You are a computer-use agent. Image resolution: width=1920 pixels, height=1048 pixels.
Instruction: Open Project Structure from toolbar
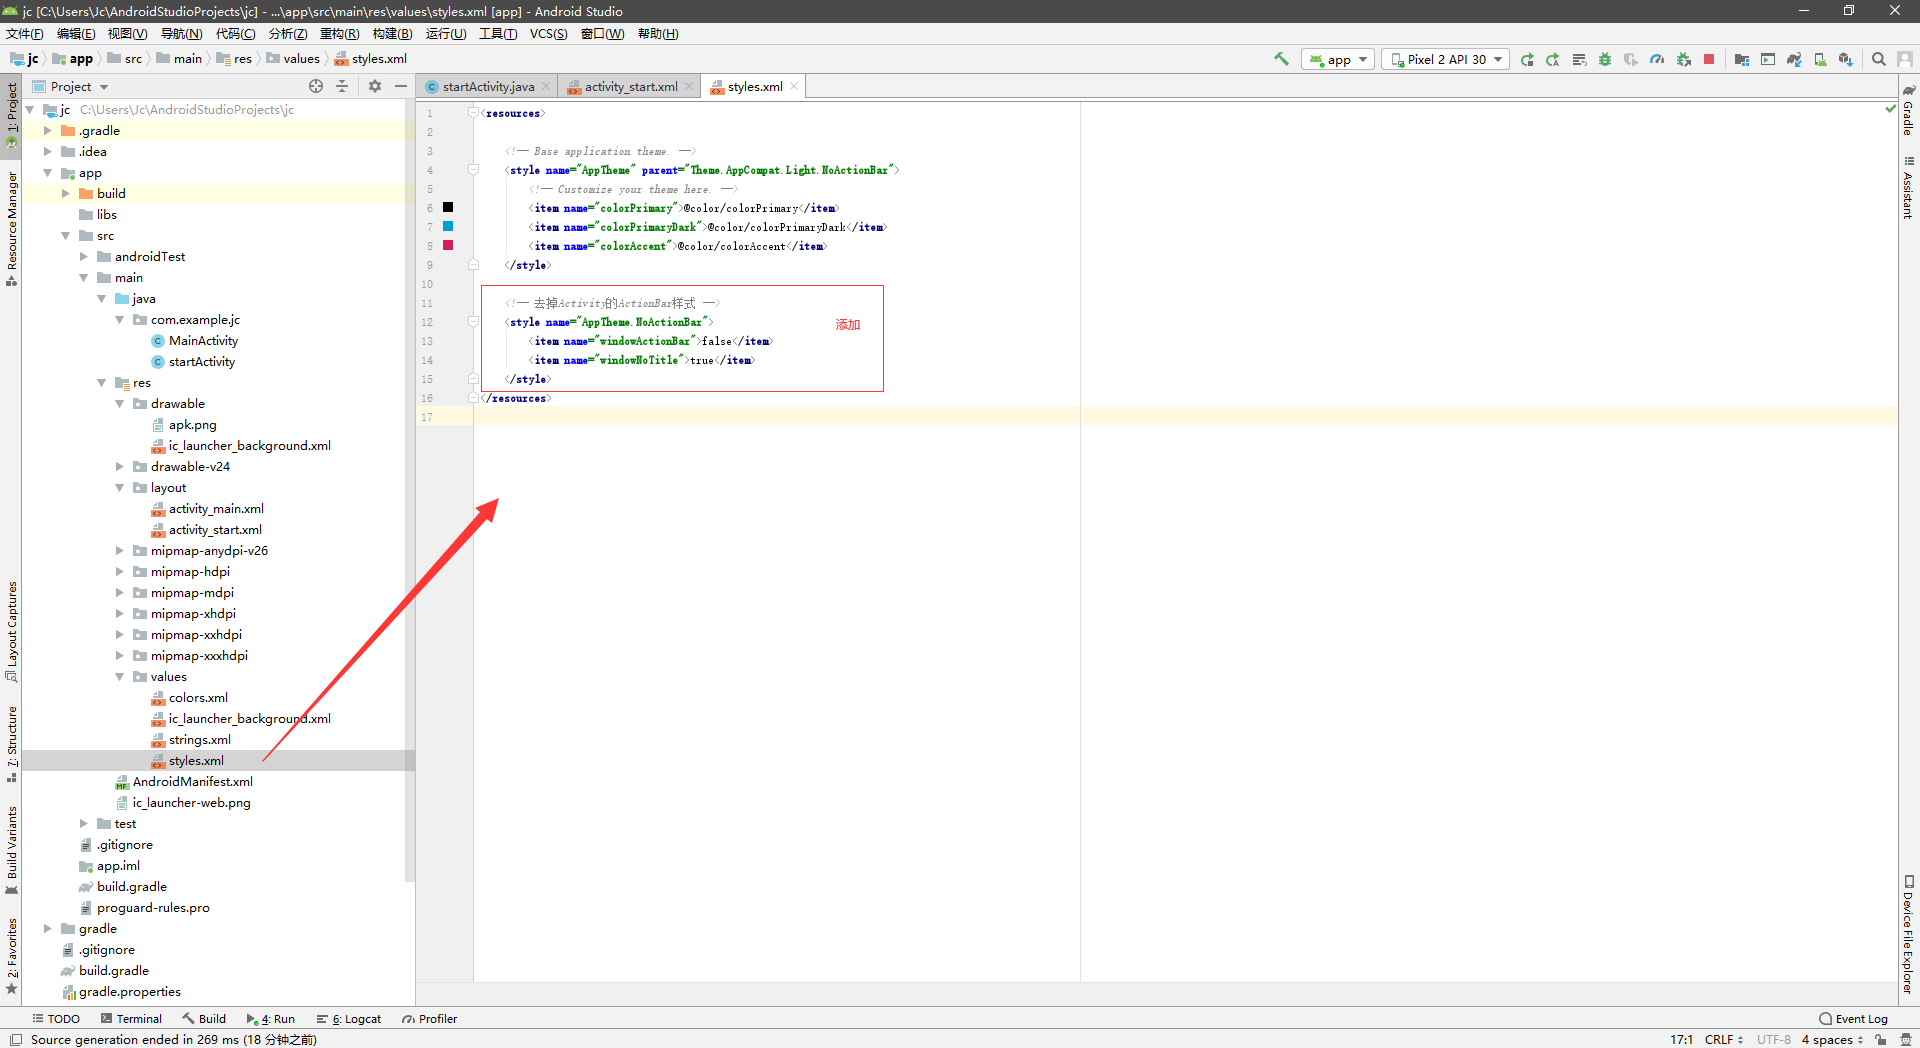click(1742, 60)
